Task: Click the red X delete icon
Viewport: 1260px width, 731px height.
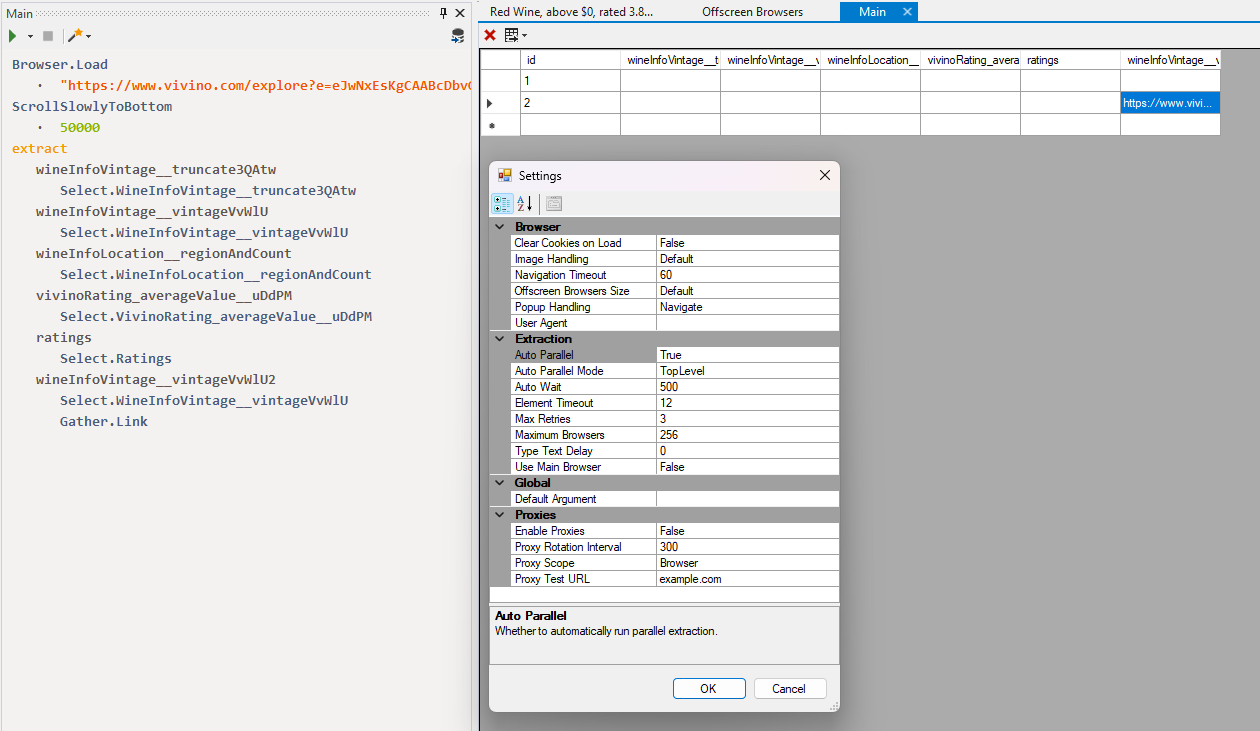Action: pos(490,35)
